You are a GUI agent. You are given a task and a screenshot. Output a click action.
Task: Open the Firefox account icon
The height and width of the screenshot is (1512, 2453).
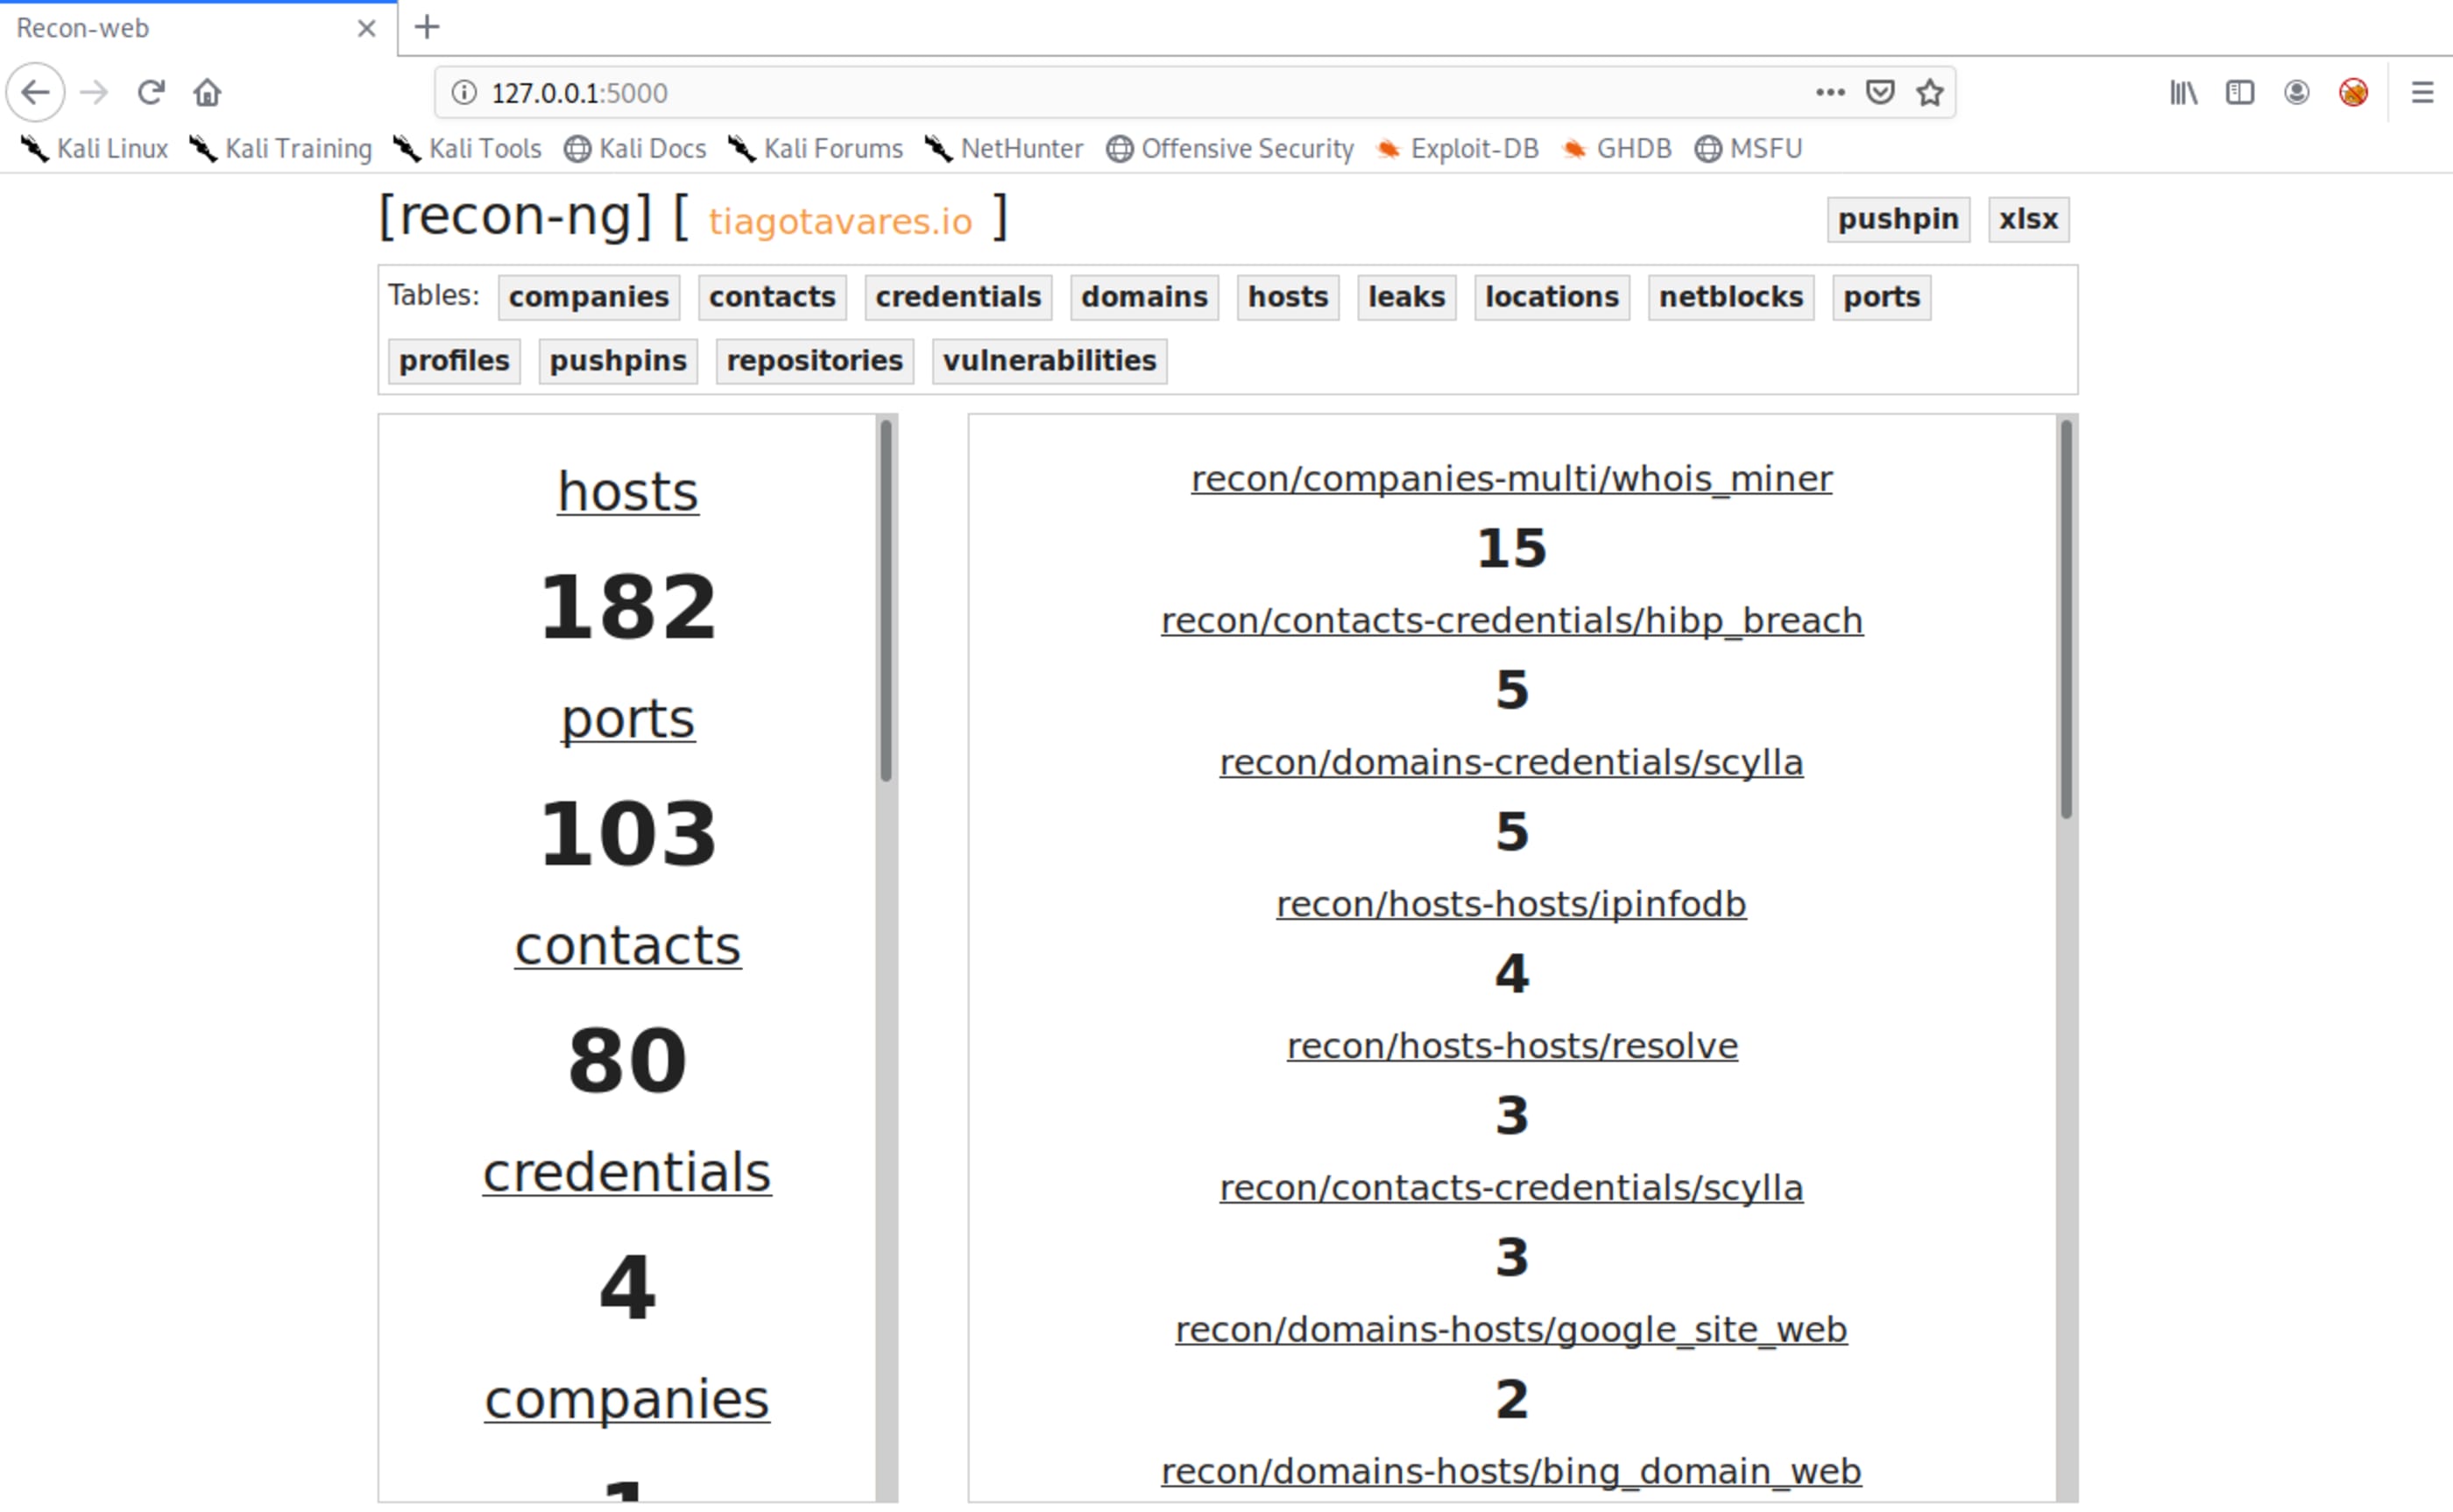(x=2296, y=92)
